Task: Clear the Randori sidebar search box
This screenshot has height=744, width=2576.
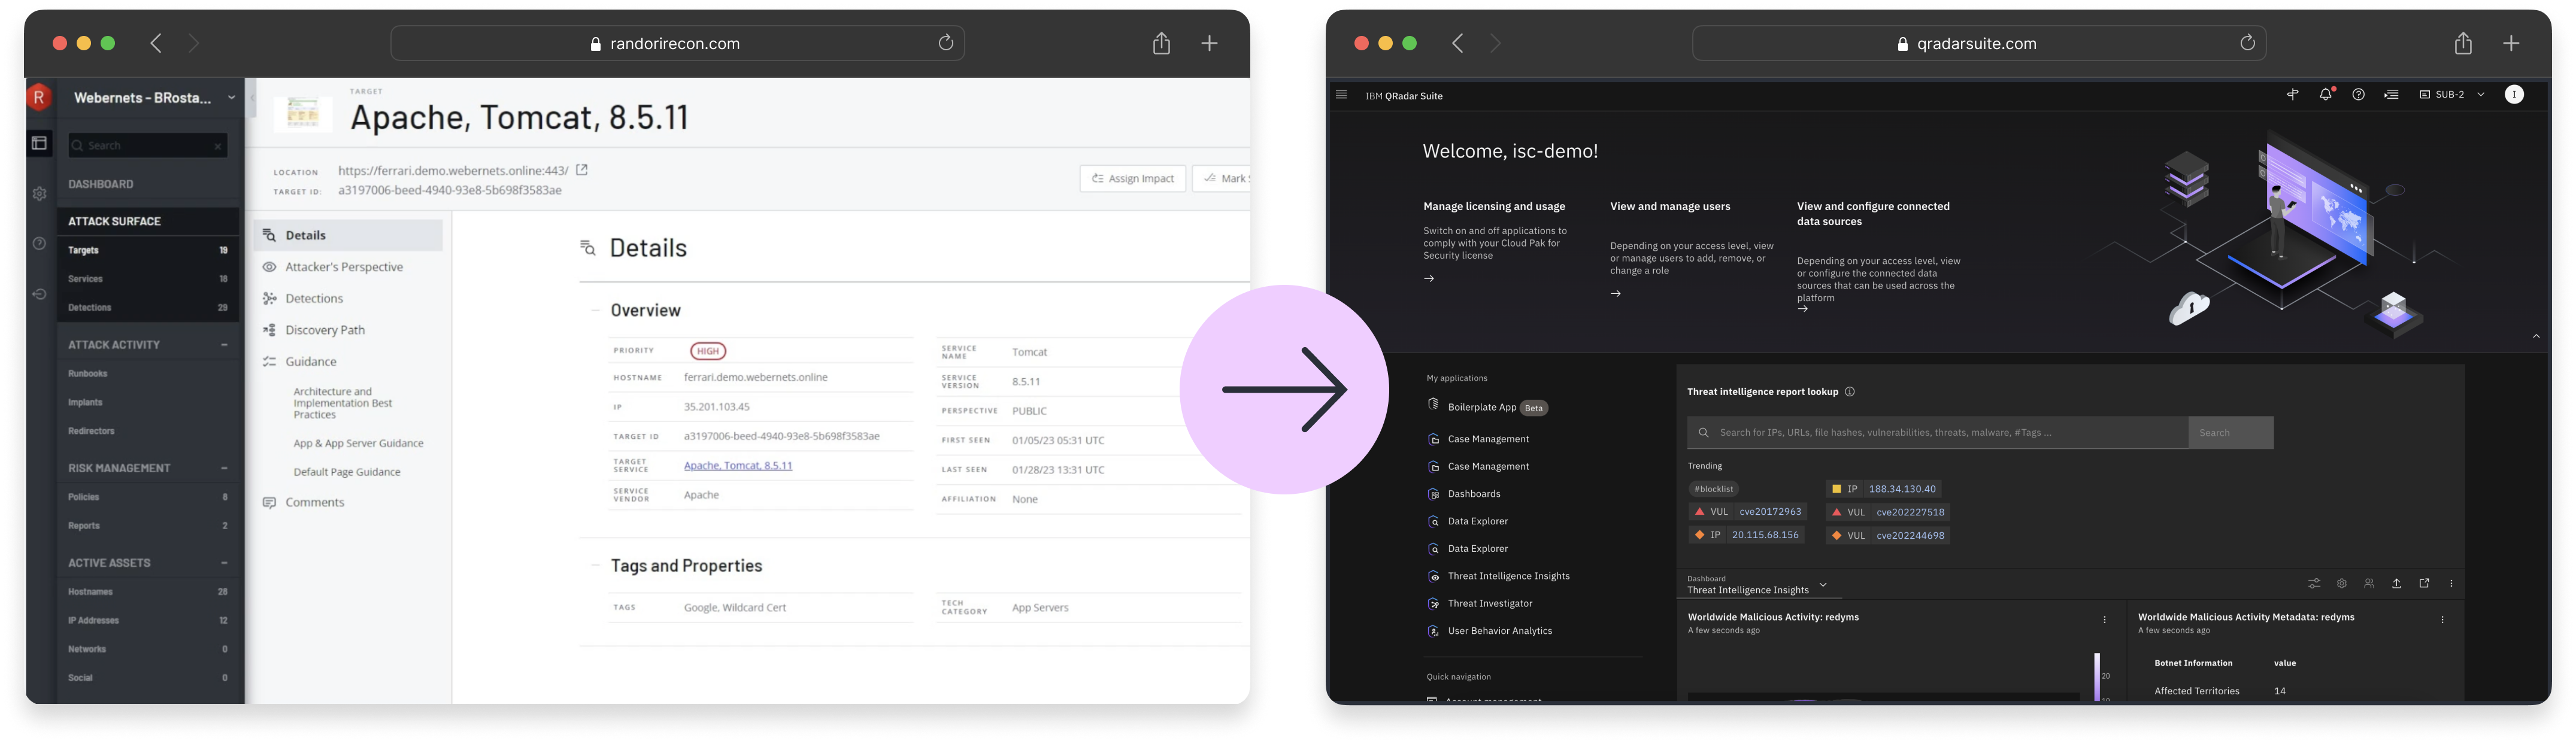Action: point(218,146)
